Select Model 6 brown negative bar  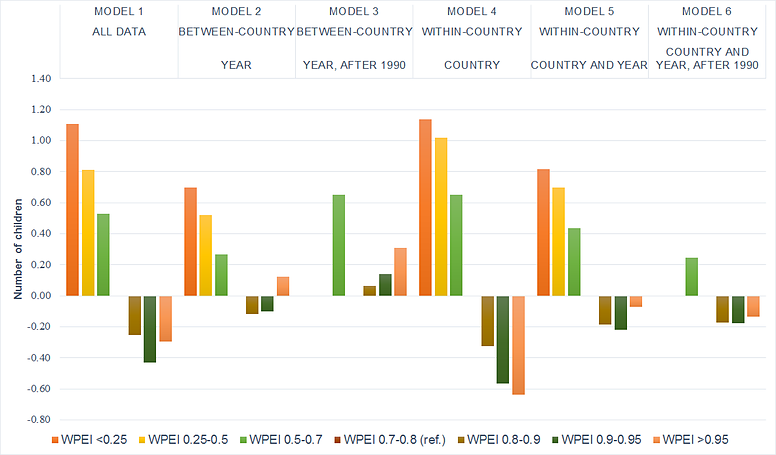(x=723, y=309)
